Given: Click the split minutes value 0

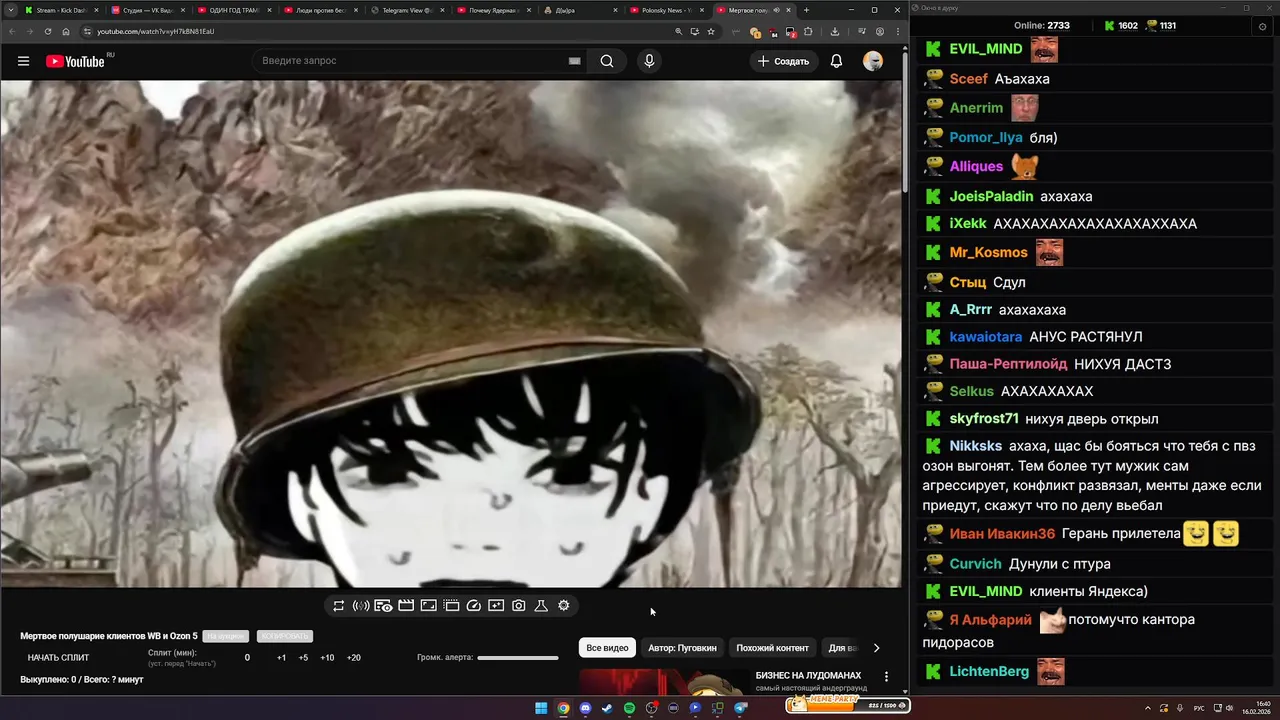Looking at the screenshot, I should point(248,658).
